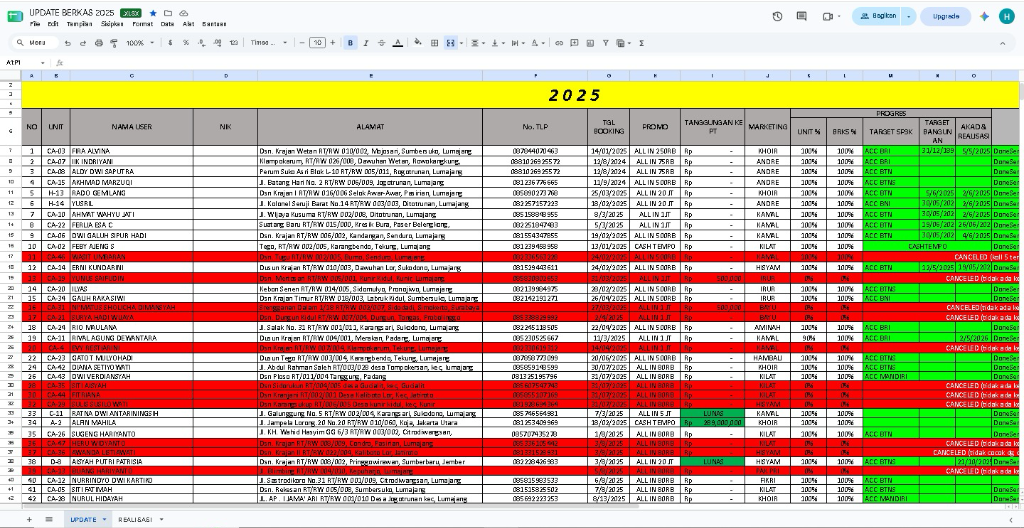Decrease font size with minus button

[x=302, y=43]
